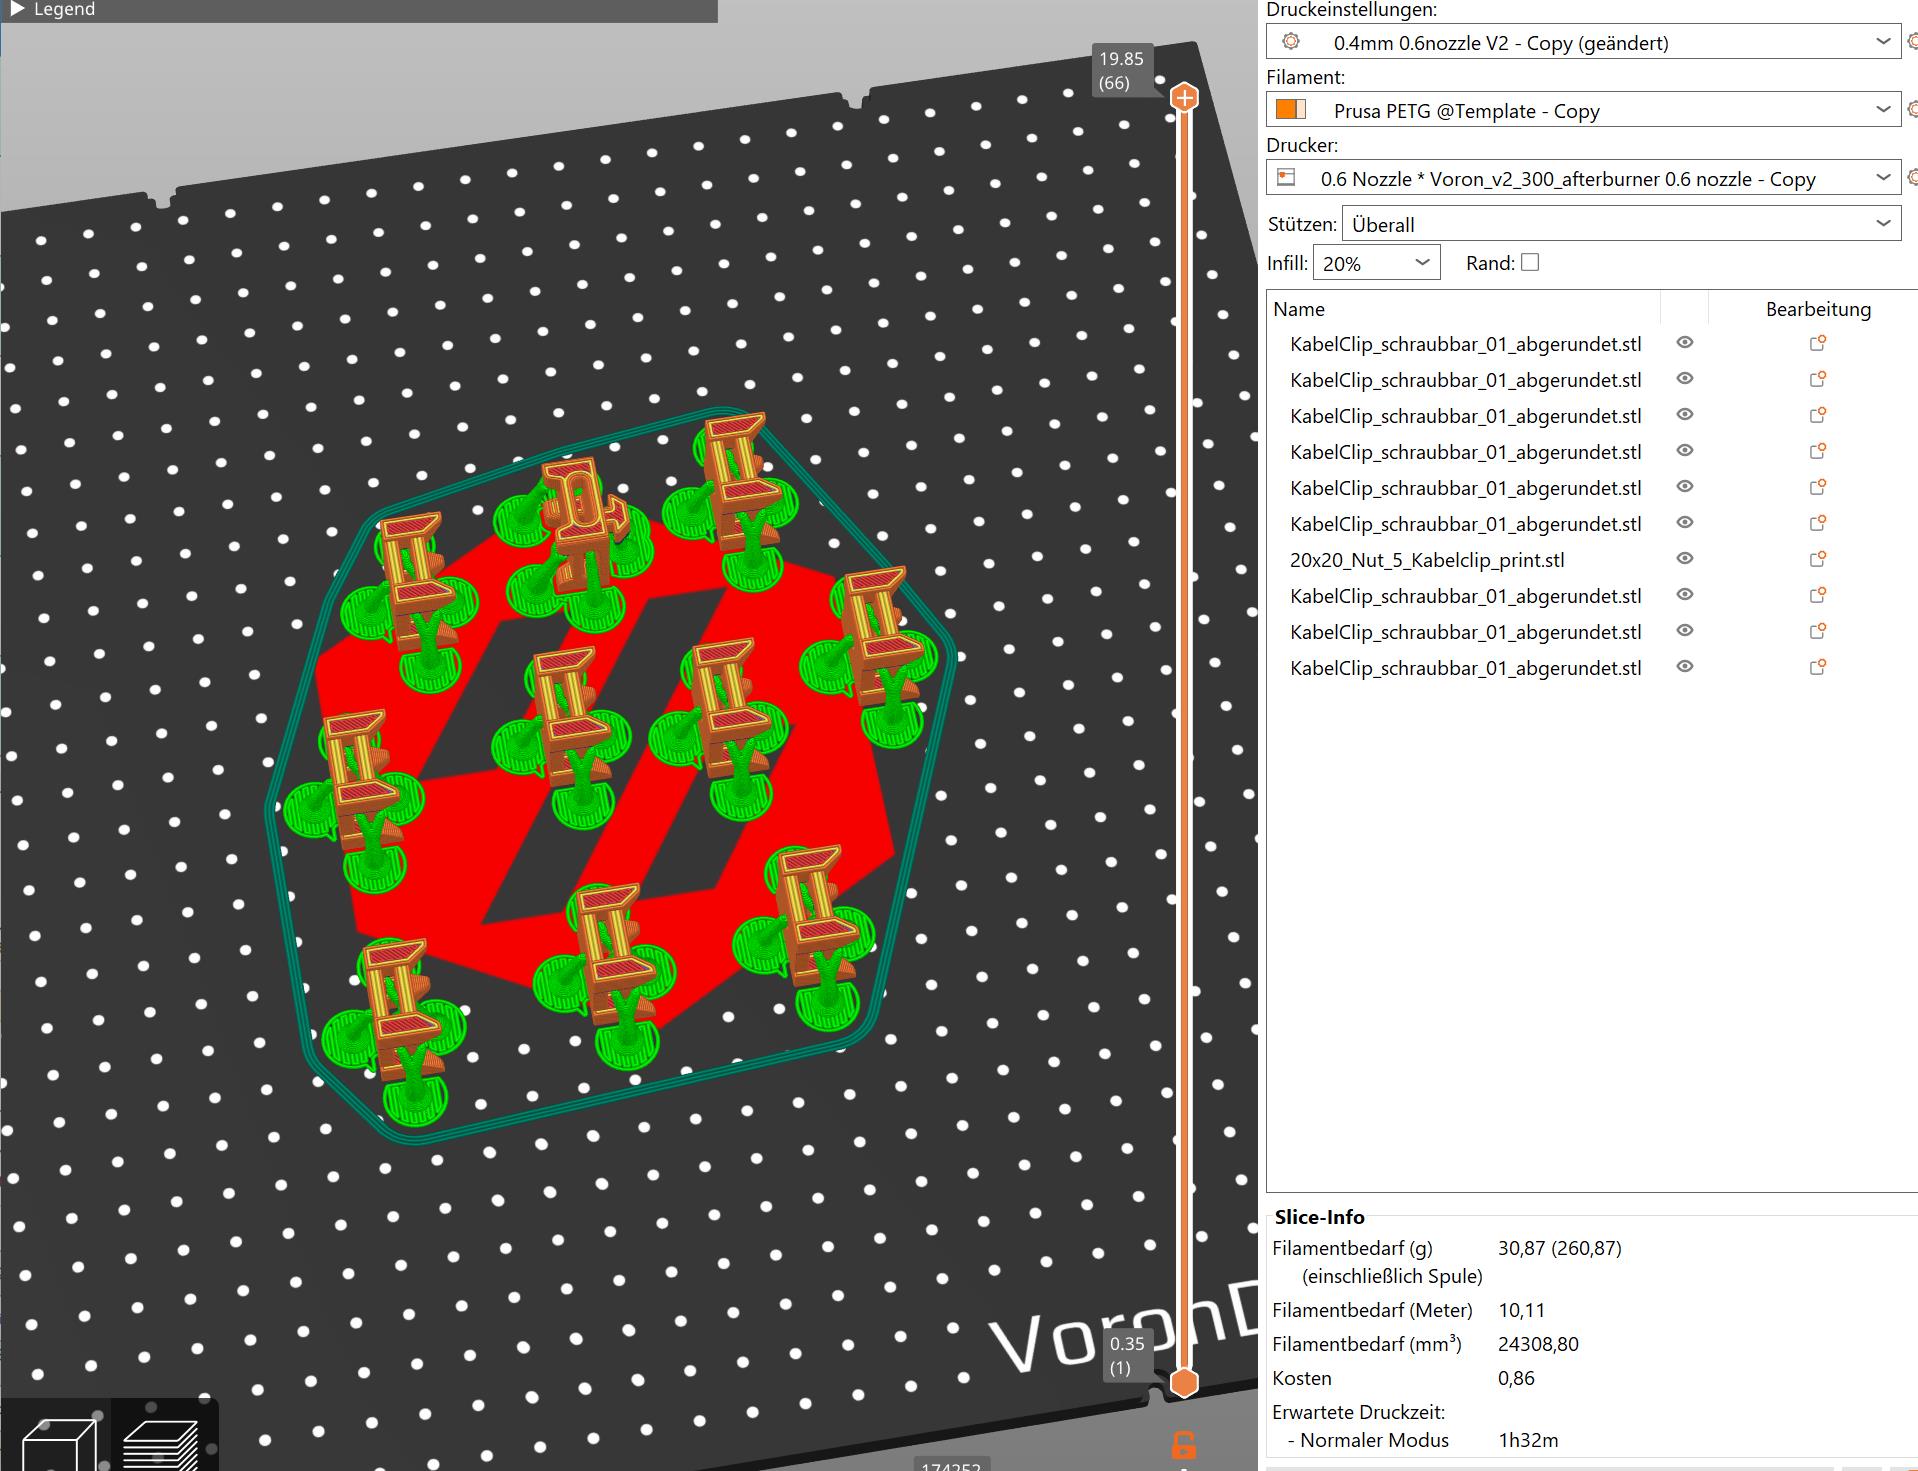Select the 20x20_Nut_5_Kabelclip_print.stl object row
This screenshot has width=1918, height=1471.
[1427, 560]
